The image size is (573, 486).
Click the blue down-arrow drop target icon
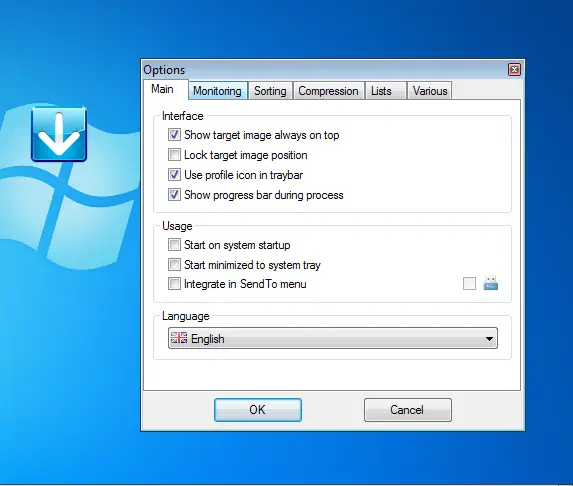[x=59, y=134]
